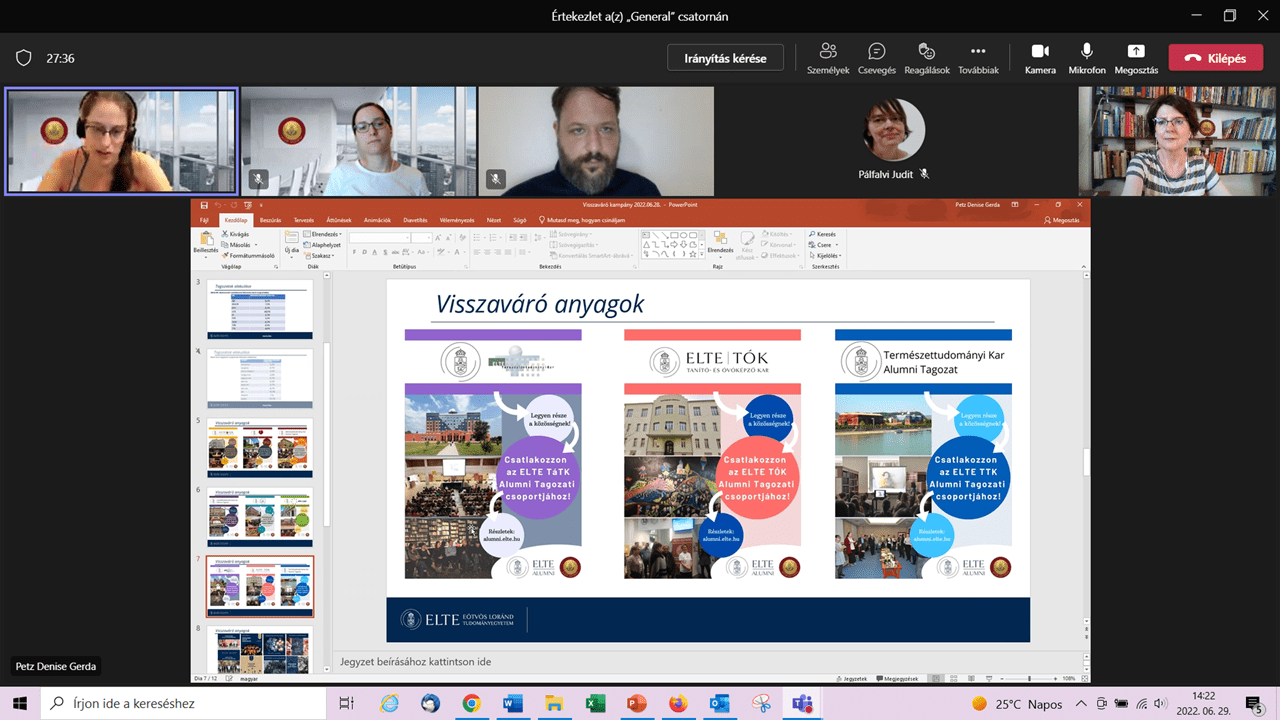Switch to the Diavetítés ribbon tab
The image size is (1280, 720).
(x=416, y=220)
